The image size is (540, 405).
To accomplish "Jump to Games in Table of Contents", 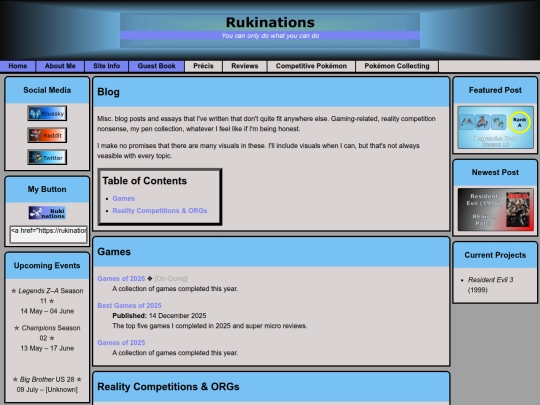I will click(x=123, y=199).
